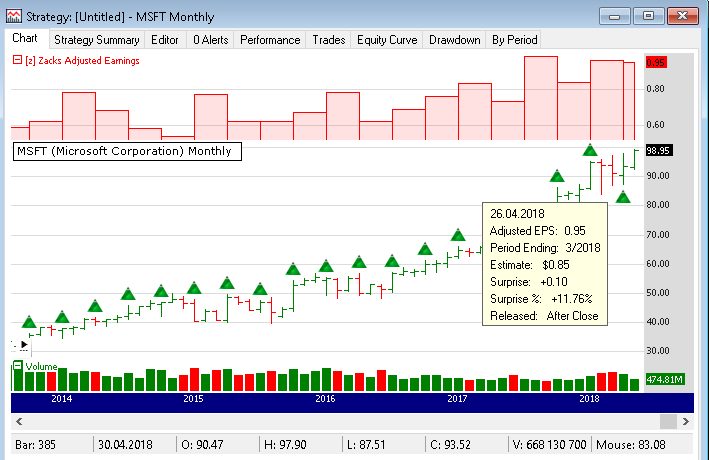This screenshot has width=709, height=460.
Task: Click the Mouse: 83.08 status entry
Action: pyautogui.click(x=631, y=445)
